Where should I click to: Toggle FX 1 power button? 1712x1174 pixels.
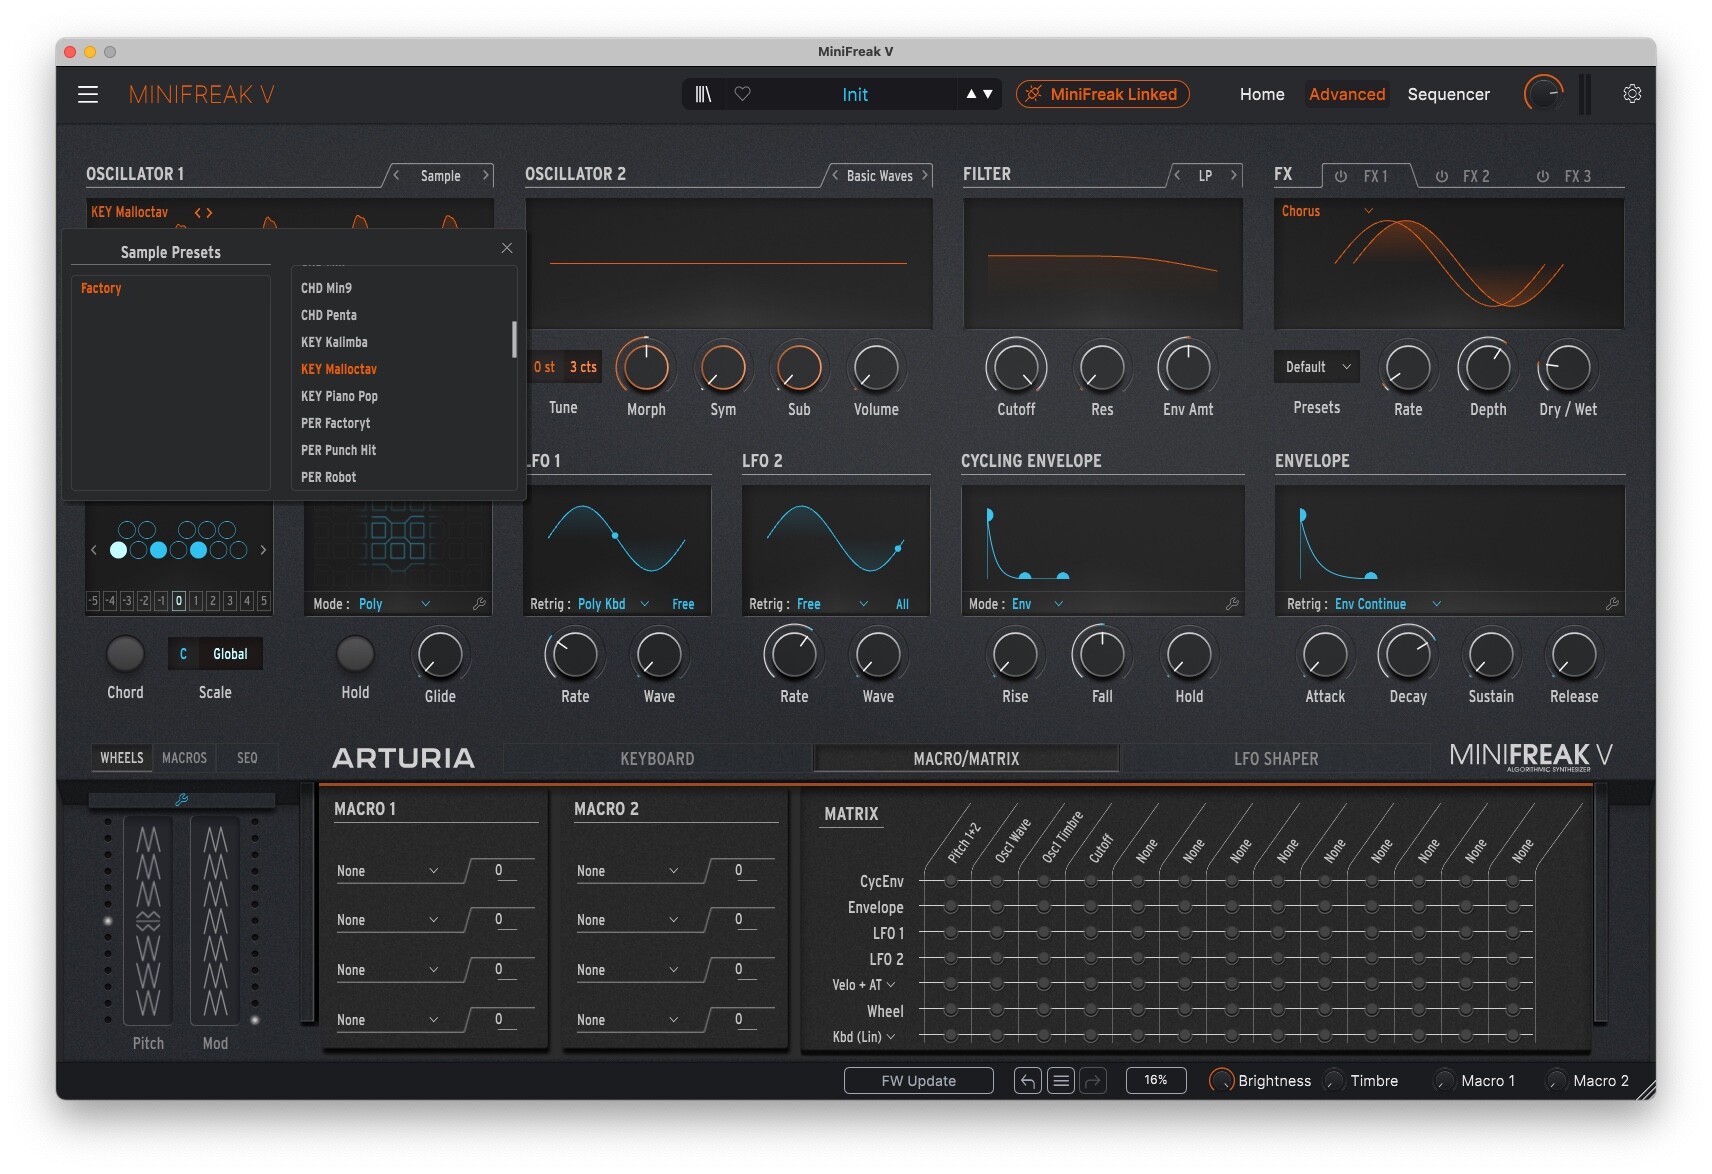[x=1341, y=176]
